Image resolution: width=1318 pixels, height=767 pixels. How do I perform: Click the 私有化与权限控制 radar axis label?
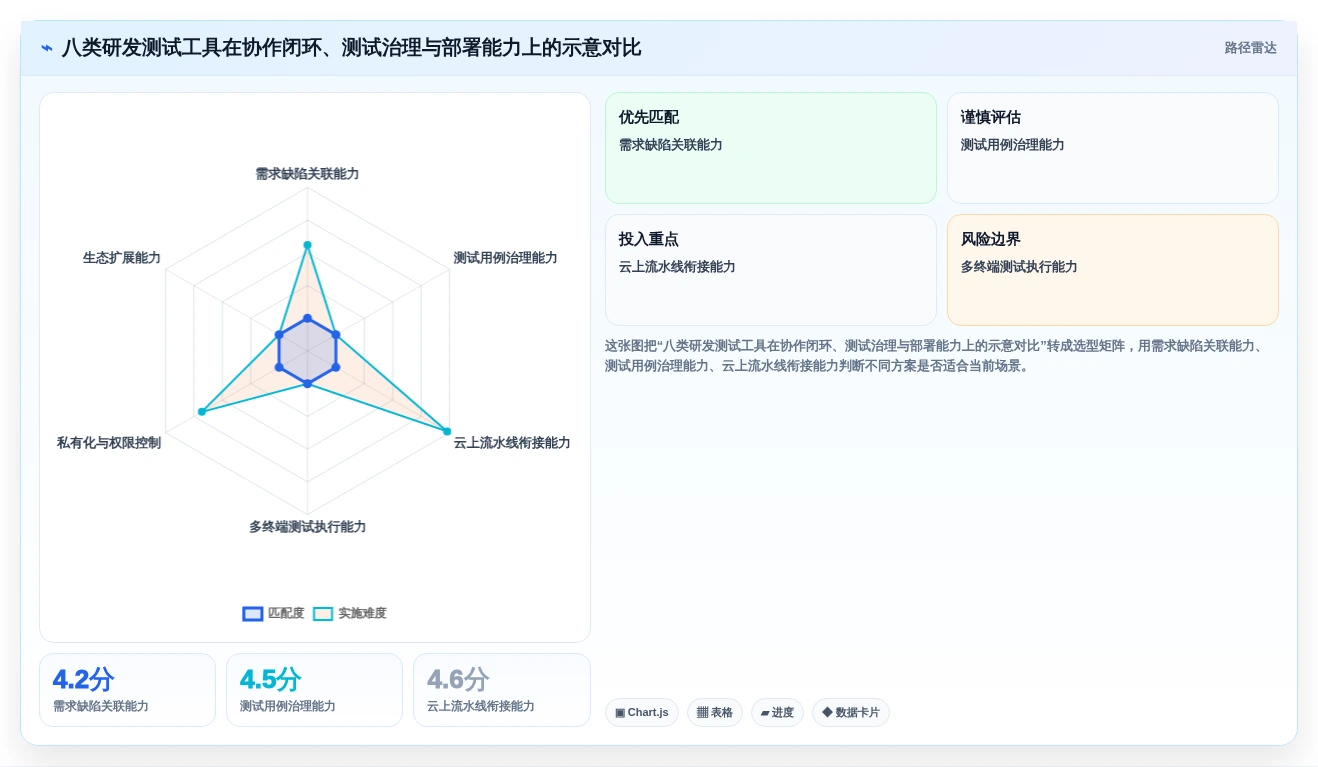[x=109, y=443]
